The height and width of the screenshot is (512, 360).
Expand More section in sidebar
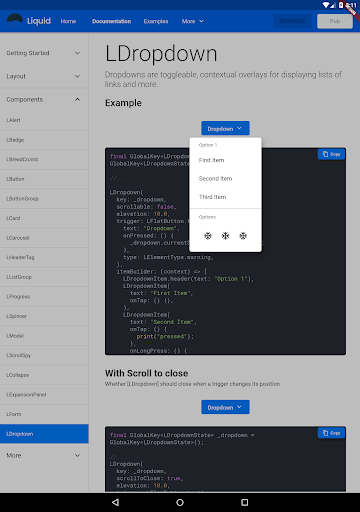pos(44,455)
